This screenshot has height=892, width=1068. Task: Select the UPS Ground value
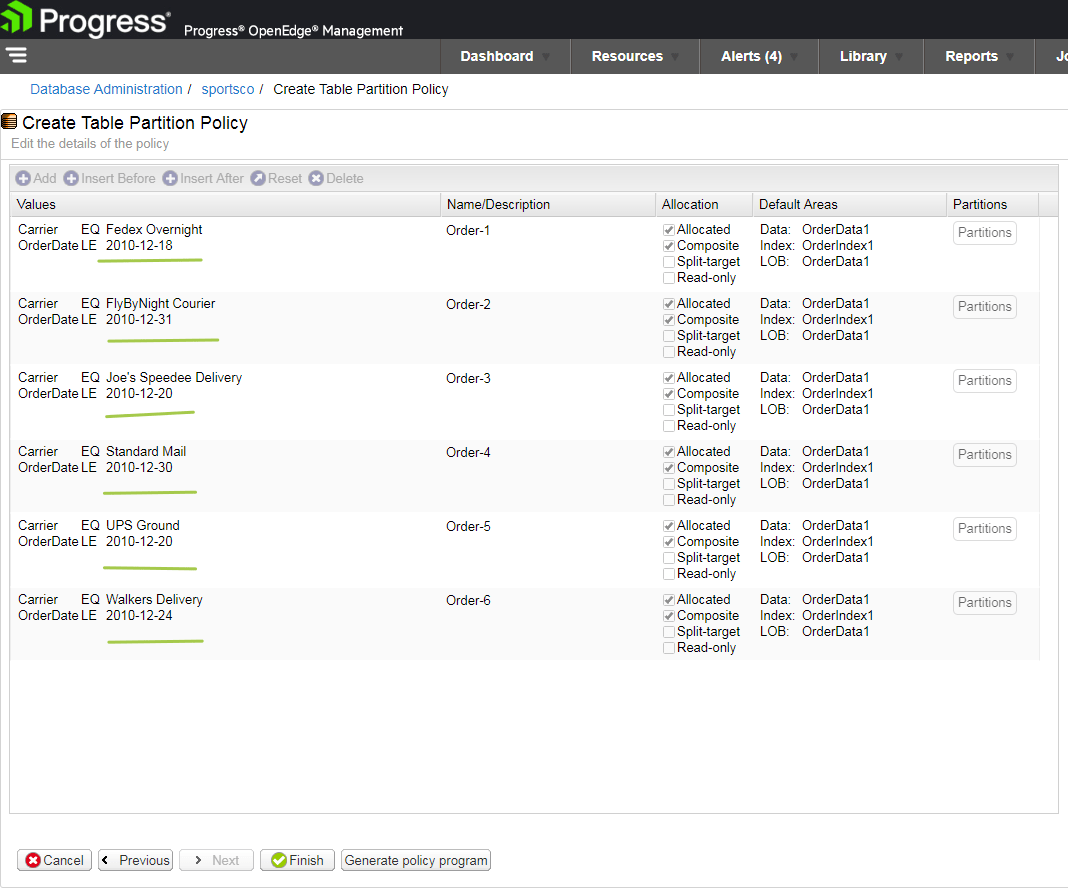143,526
